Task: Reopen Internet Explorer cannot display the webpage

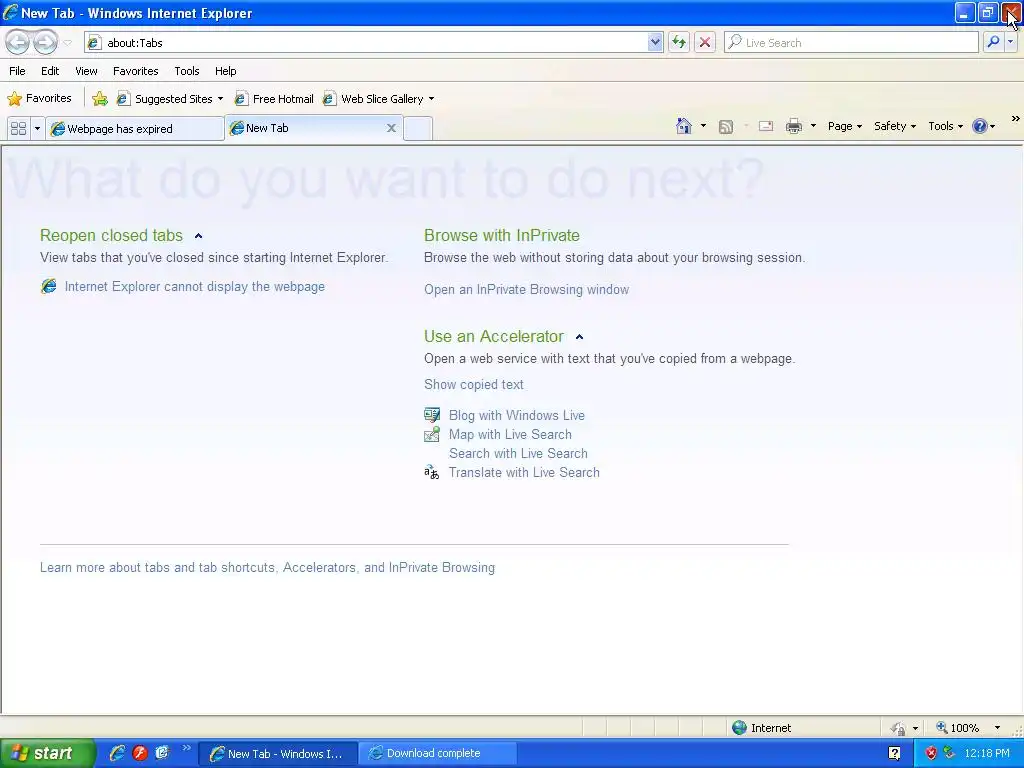Action: 194,287
